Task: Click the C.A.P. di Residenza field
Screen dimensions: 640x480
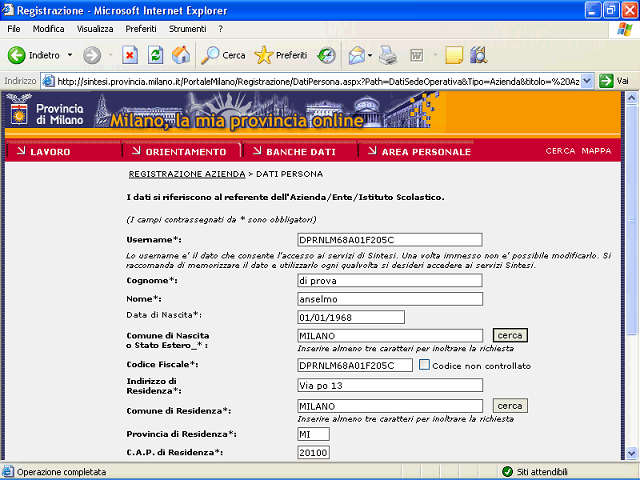Action: 313,452
